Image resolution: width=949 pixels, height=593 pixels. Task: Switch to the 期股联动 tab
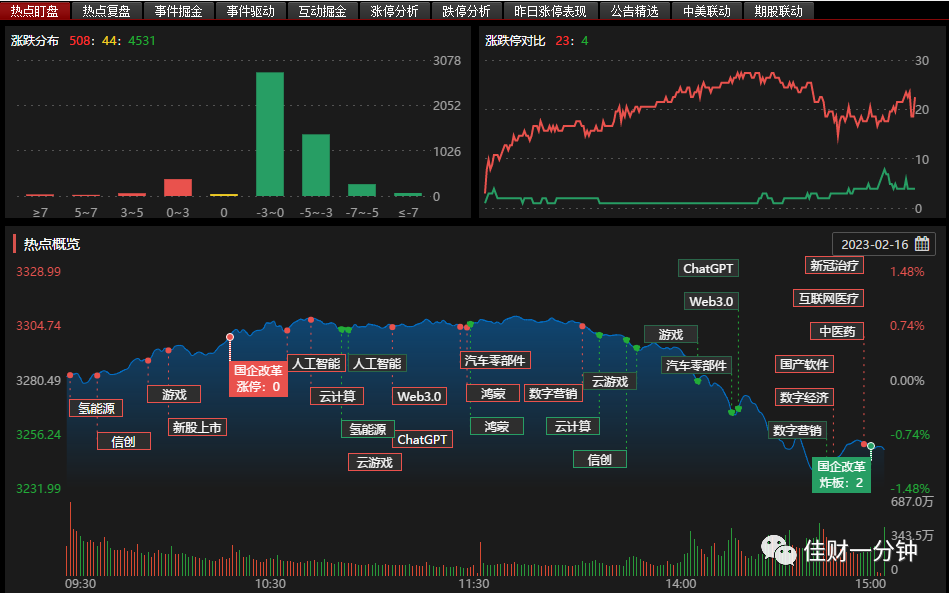[x=778, y=11]
